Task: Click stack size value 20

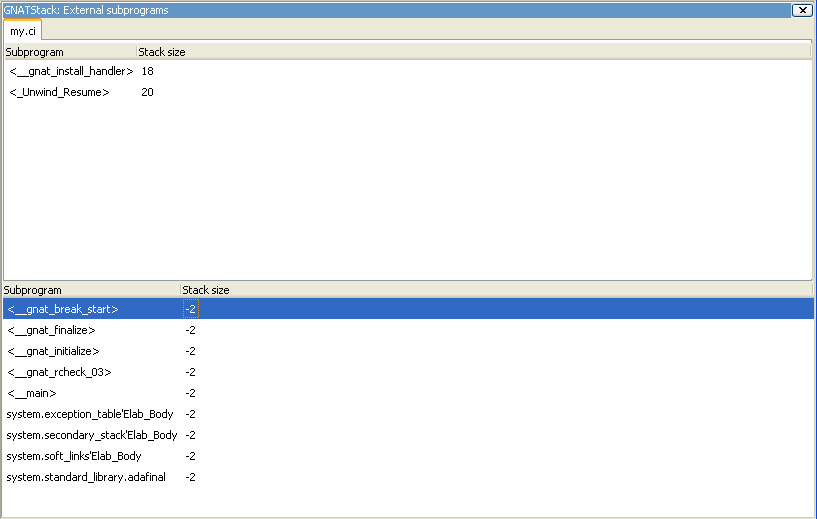Action: pyautogui.click(x=147, y=92)
